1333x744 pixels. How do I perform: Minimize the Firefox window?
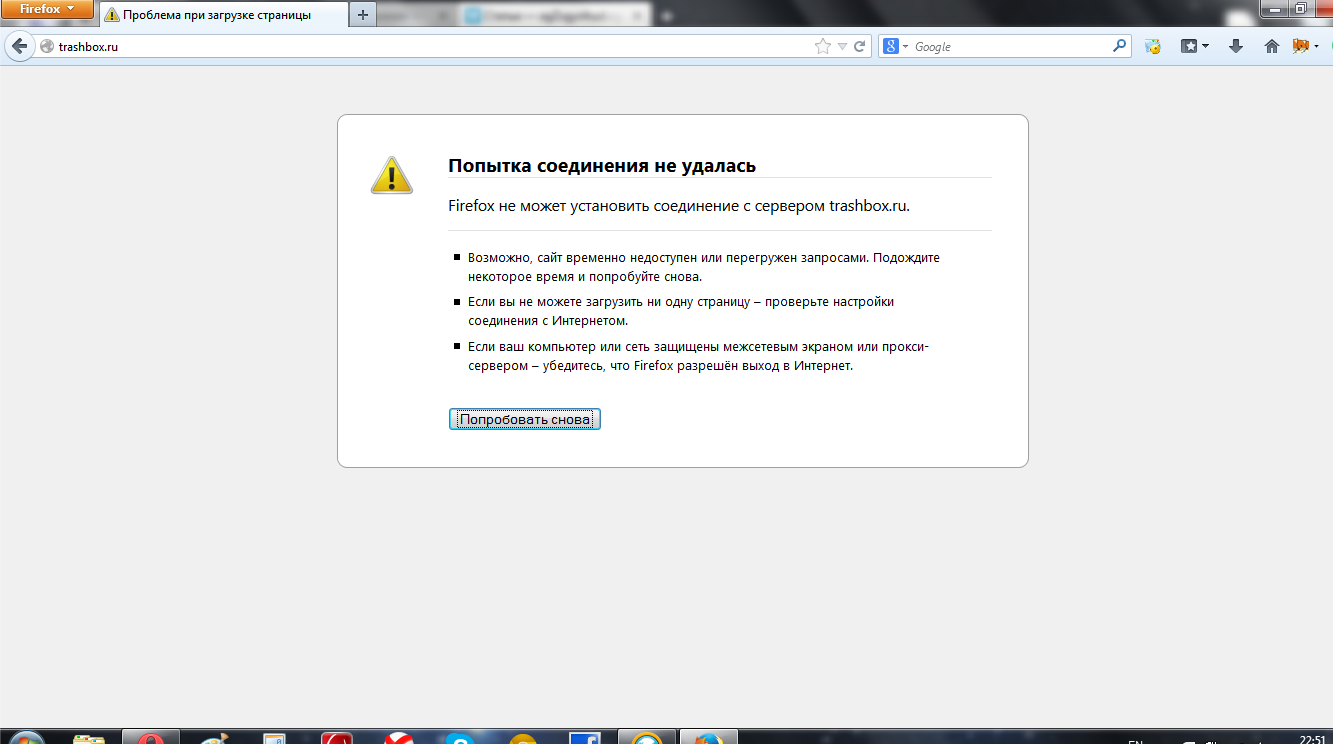(1273, 8)
